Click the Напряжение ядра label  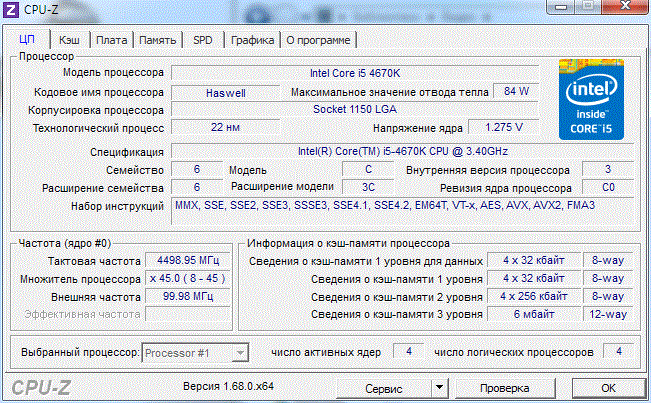(x=418, y=128)
